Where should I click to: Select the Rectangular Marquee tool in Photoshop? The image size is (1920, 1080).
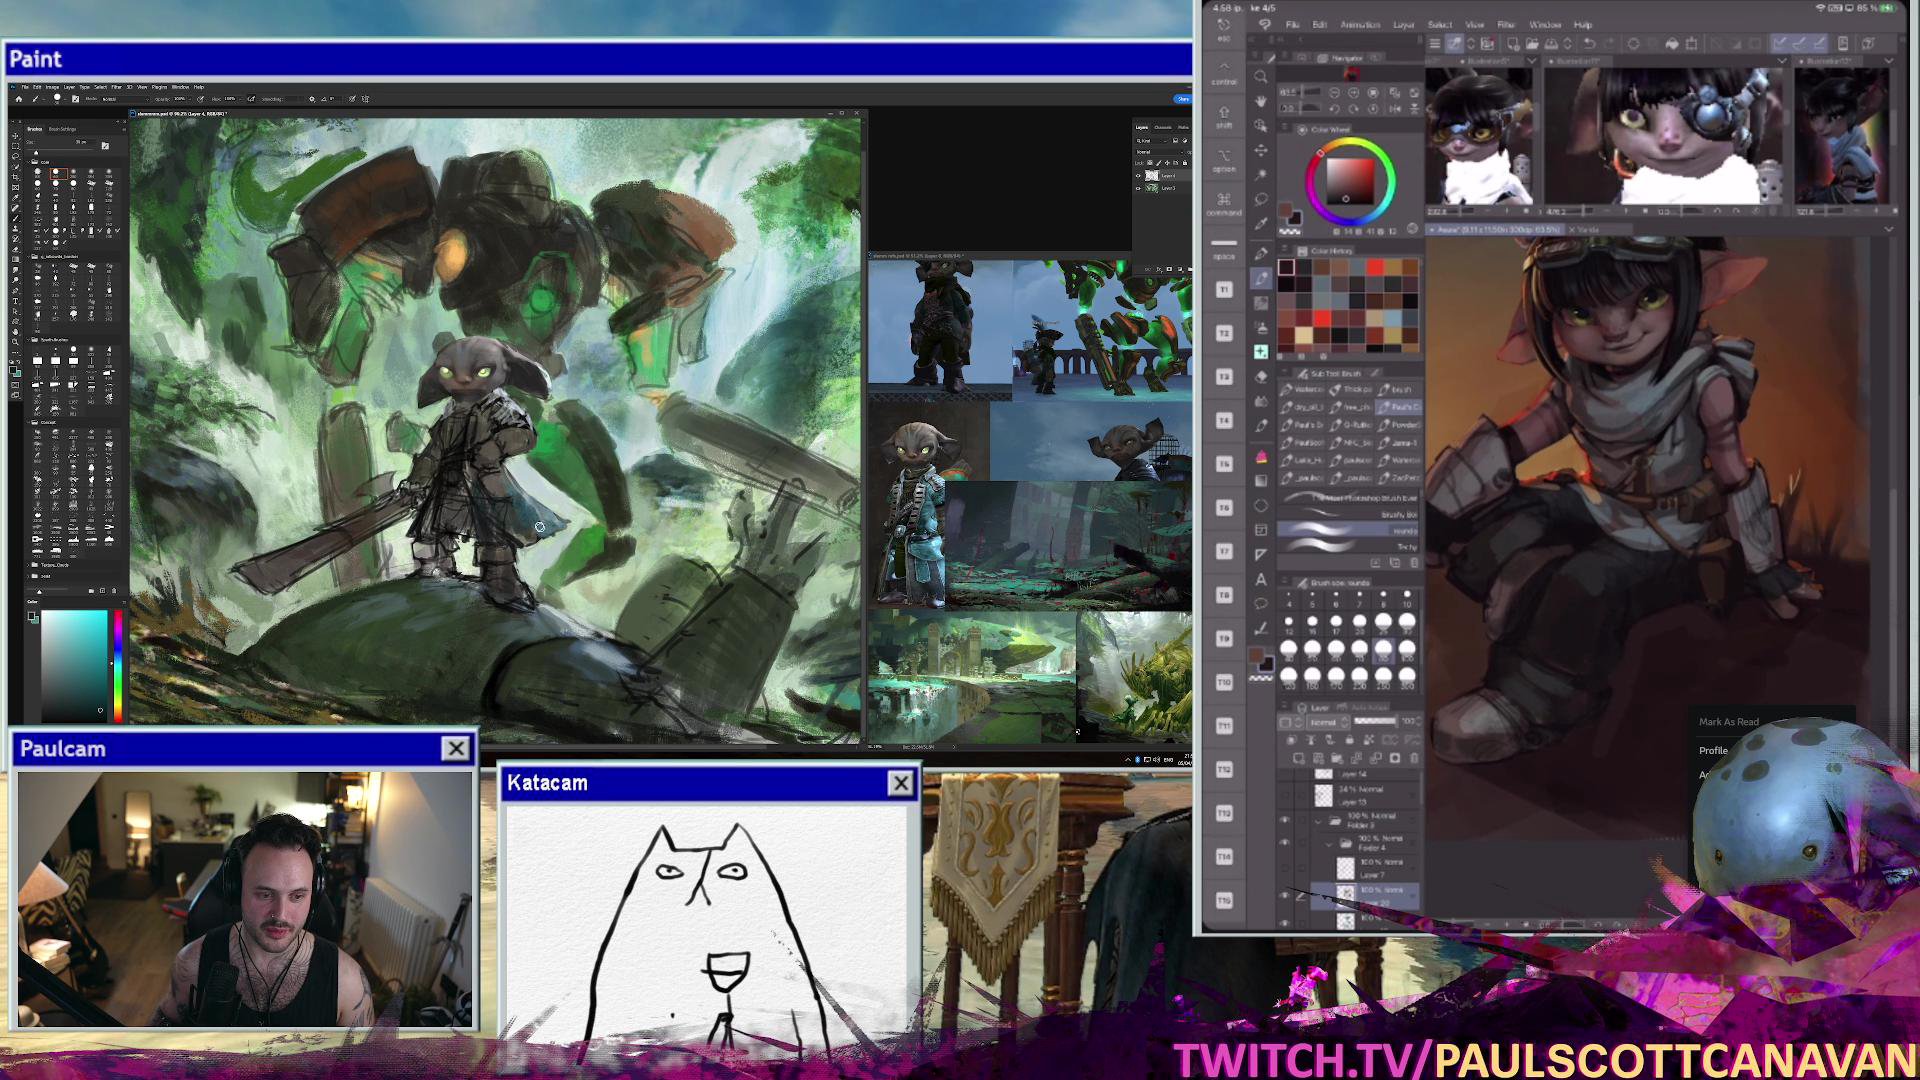tap(15, 146)
